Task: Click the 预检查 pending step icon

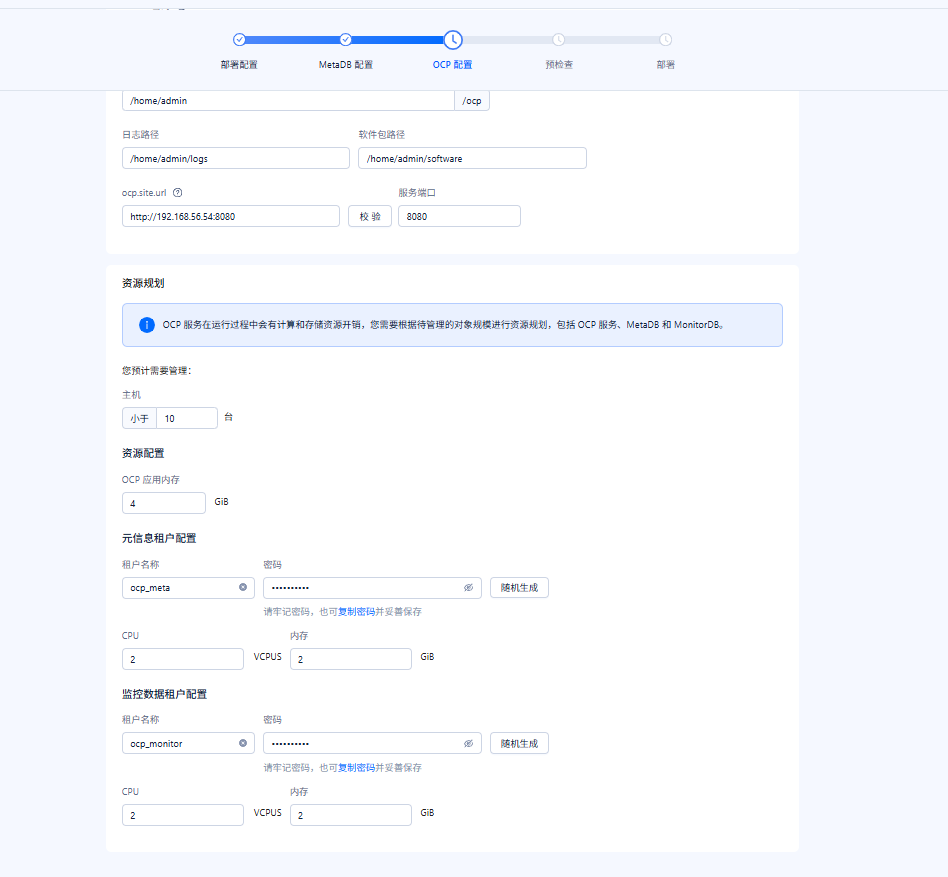Action: (559, 39)
